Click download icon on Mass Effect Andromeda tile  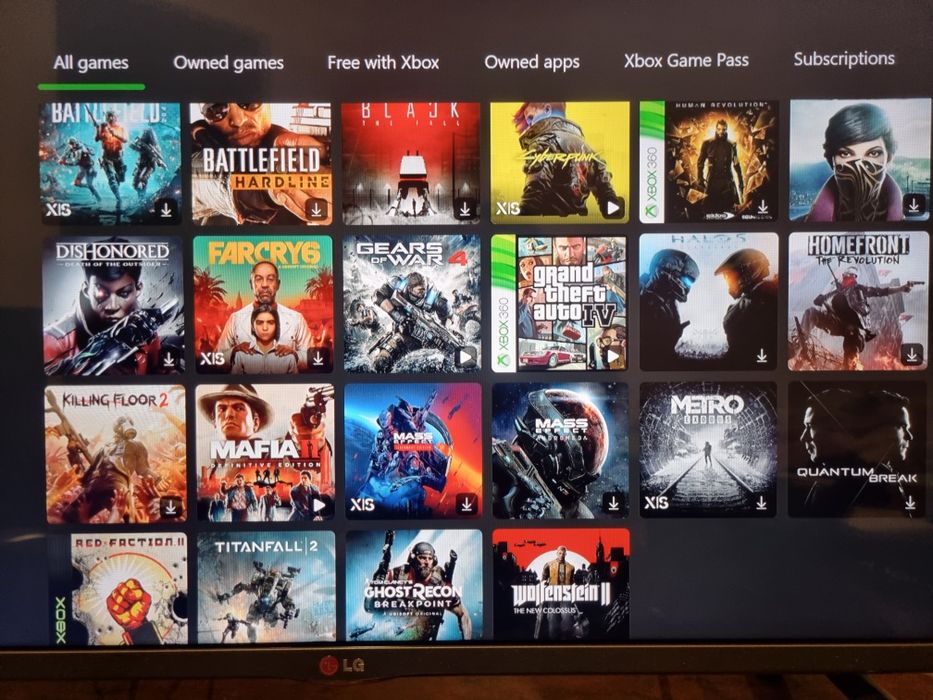613,503
